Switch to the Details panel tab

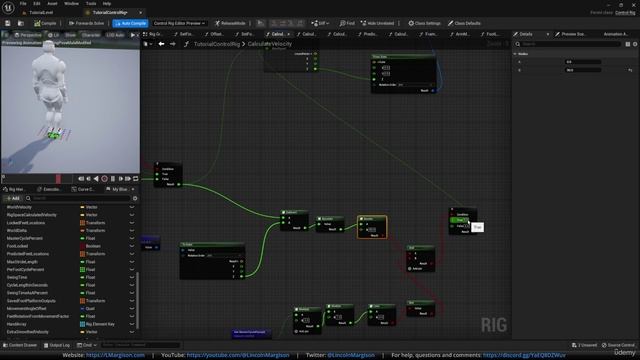pyautogui.click(x=526, y=34)
